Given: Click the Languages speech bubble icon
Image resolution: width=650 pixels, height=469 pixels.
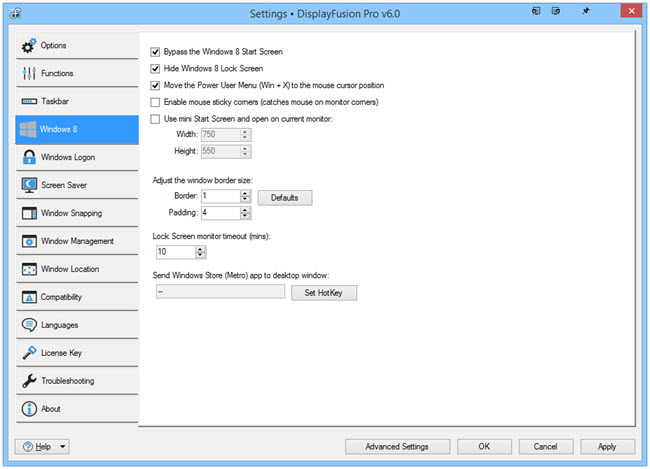Looking at the screenshot, I should click(x=29, y=325).
